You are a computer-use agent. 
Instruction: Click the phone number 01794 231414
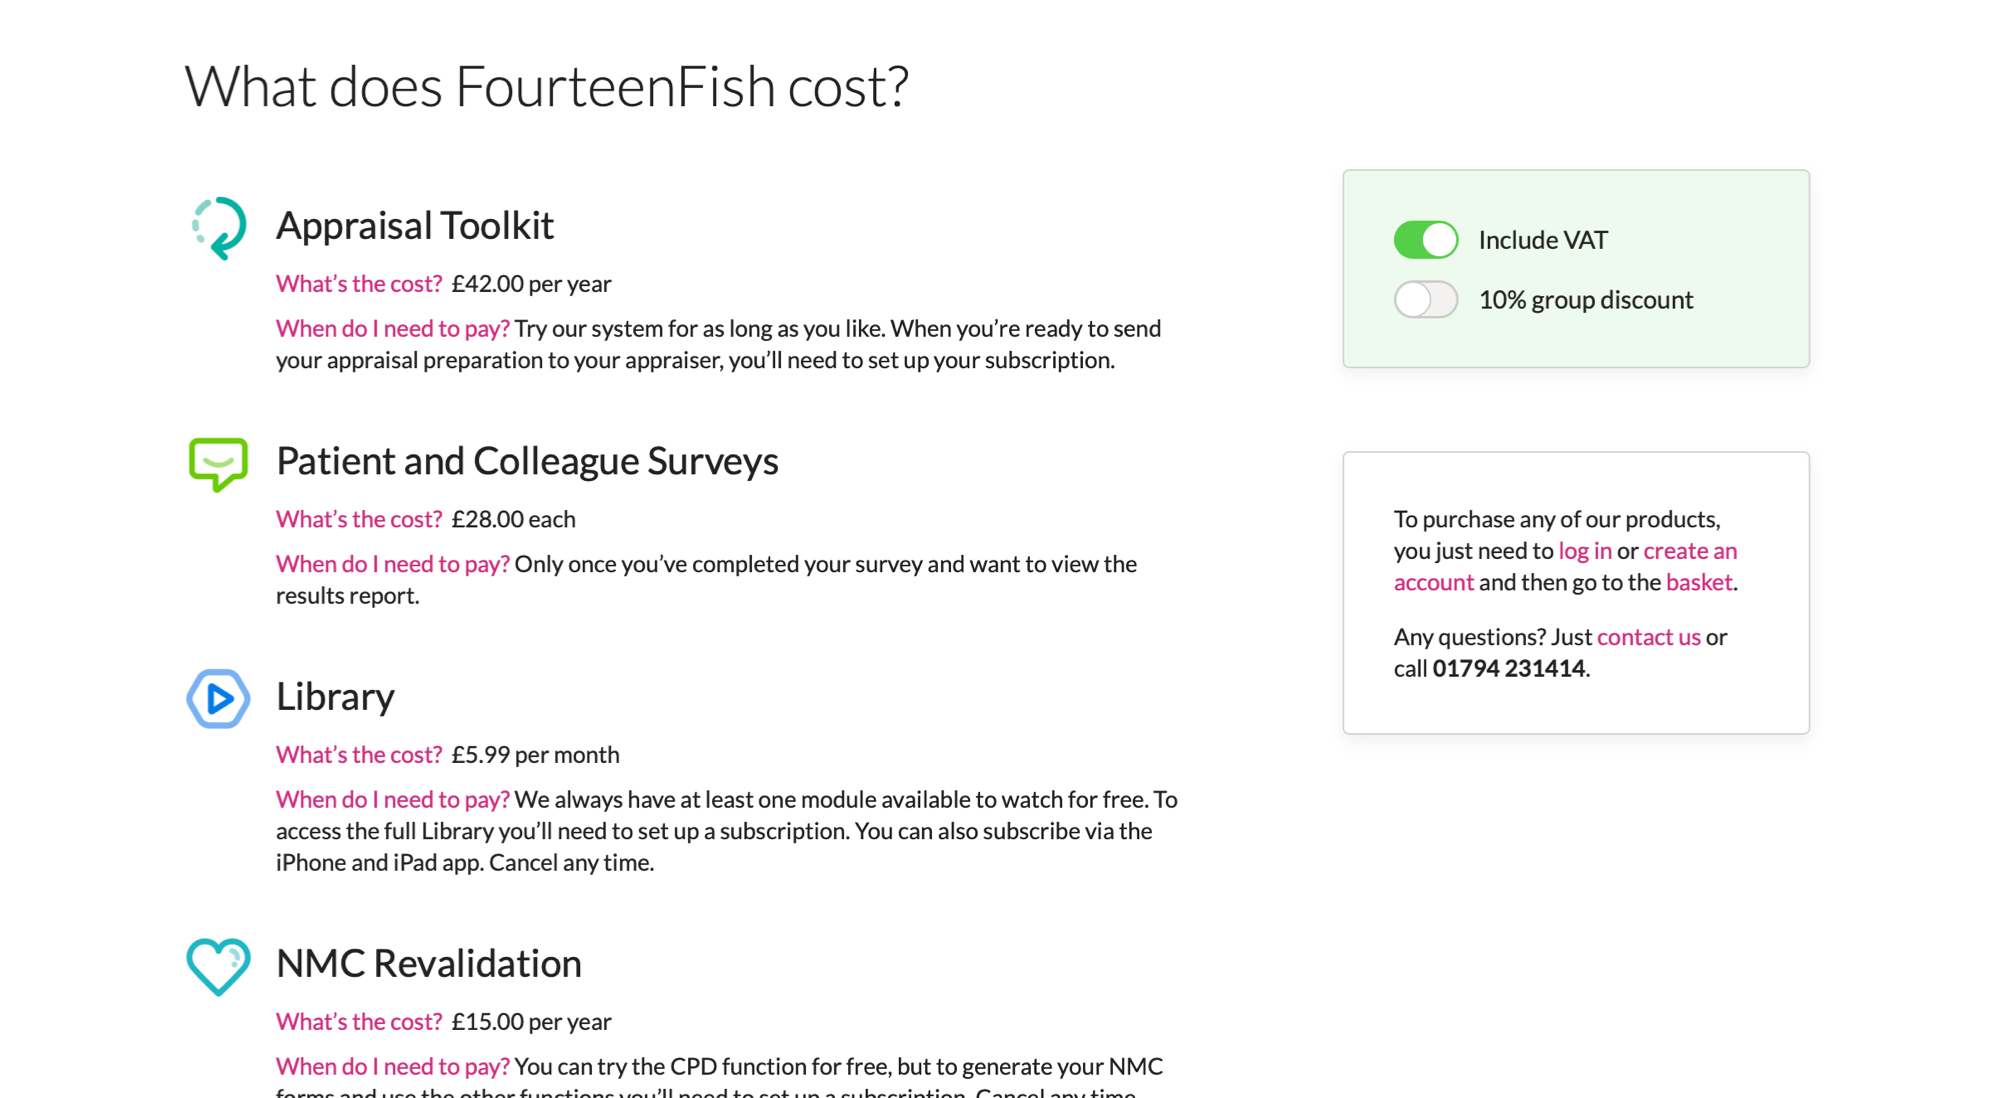pyautogui.click(x=1509, y=668)
